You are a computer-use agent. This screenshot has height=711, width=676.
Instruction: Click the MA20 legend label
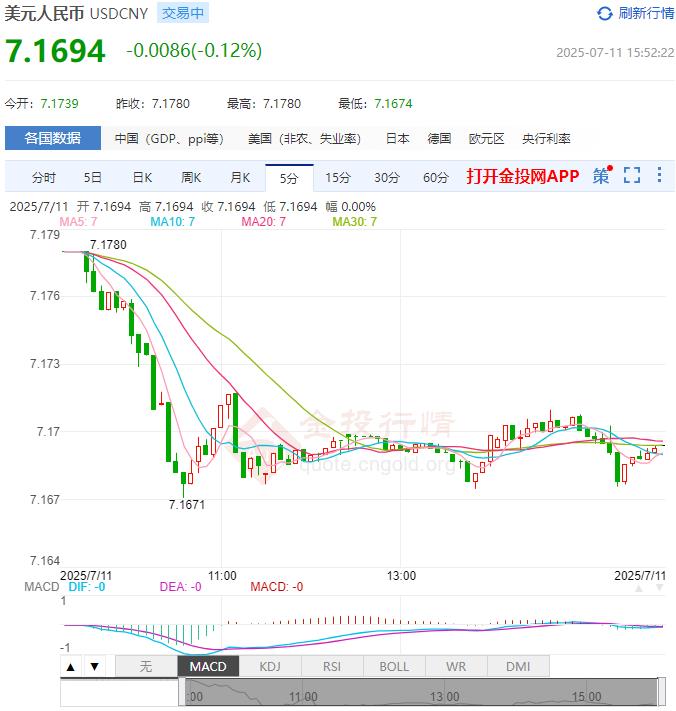(x=263, y=222)
